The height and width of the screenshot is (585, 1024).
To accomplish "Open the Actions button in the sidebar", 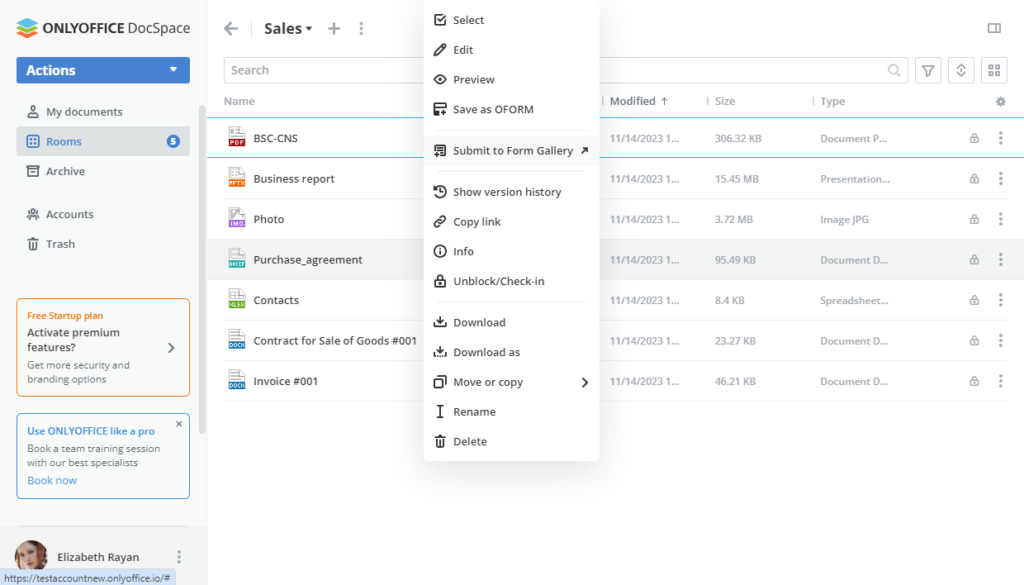I will tap(102, 70).
